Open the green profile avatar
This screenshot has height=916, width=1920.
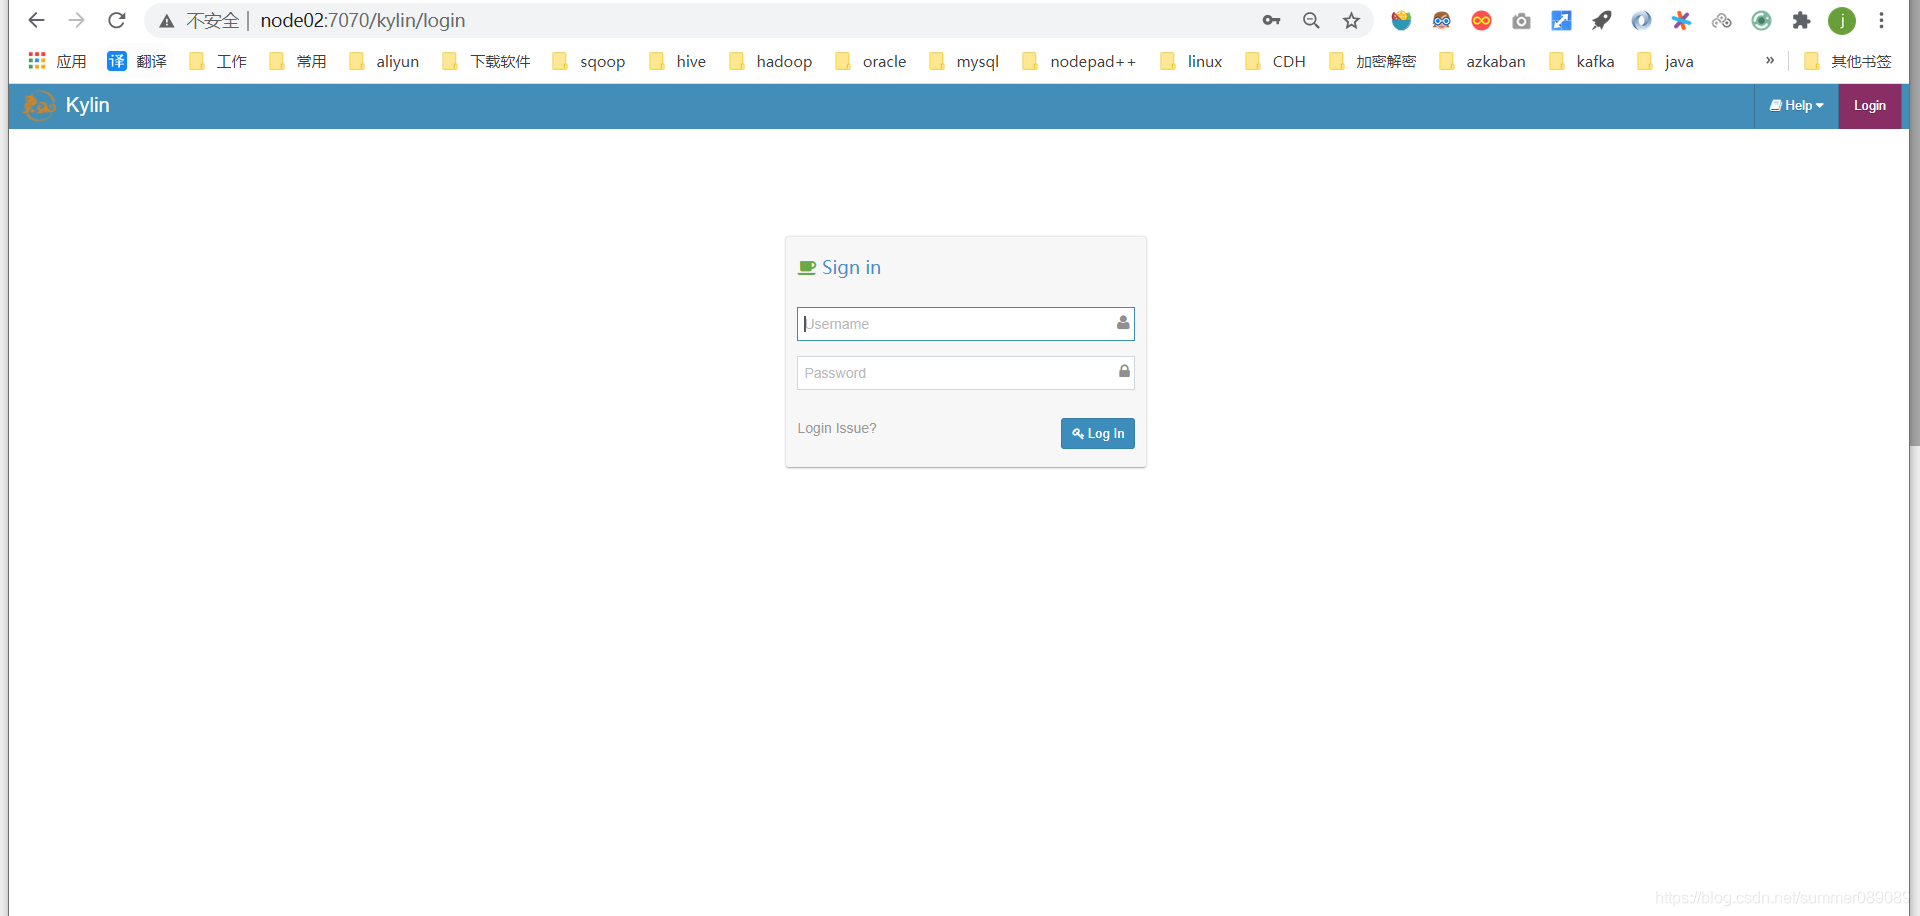coord(1841,20)
